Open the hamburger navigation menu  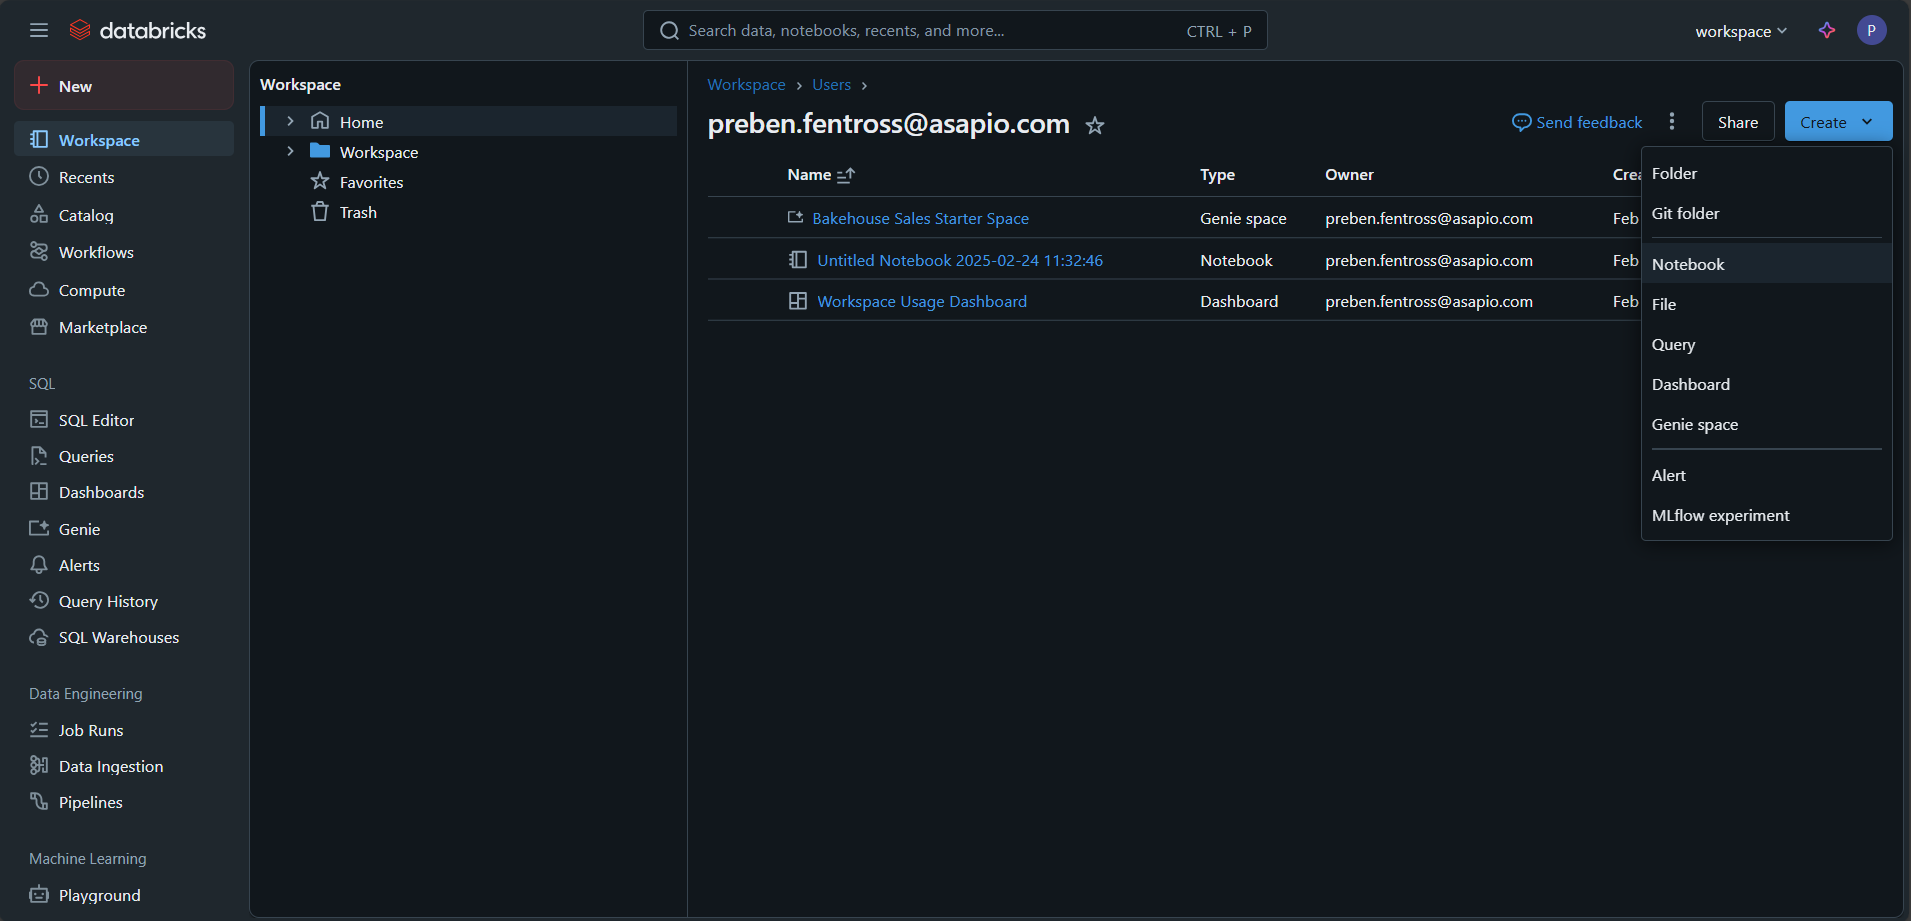(39, 30)
